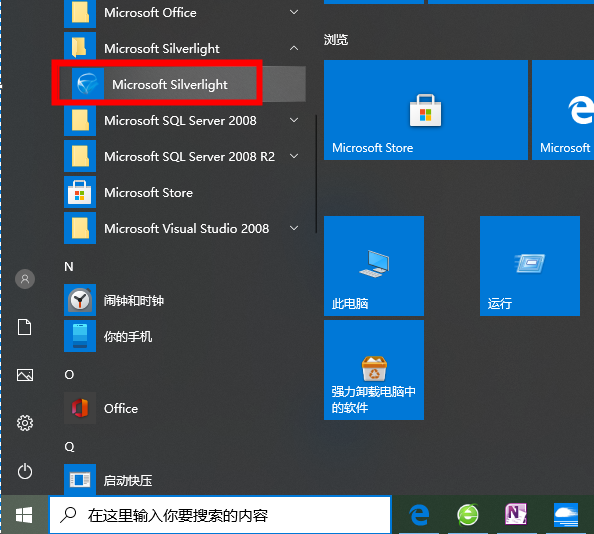Expand the Microsoft SQL Server 2008 folder
Viewport: 594px width, 534px height.
[294, 120]
